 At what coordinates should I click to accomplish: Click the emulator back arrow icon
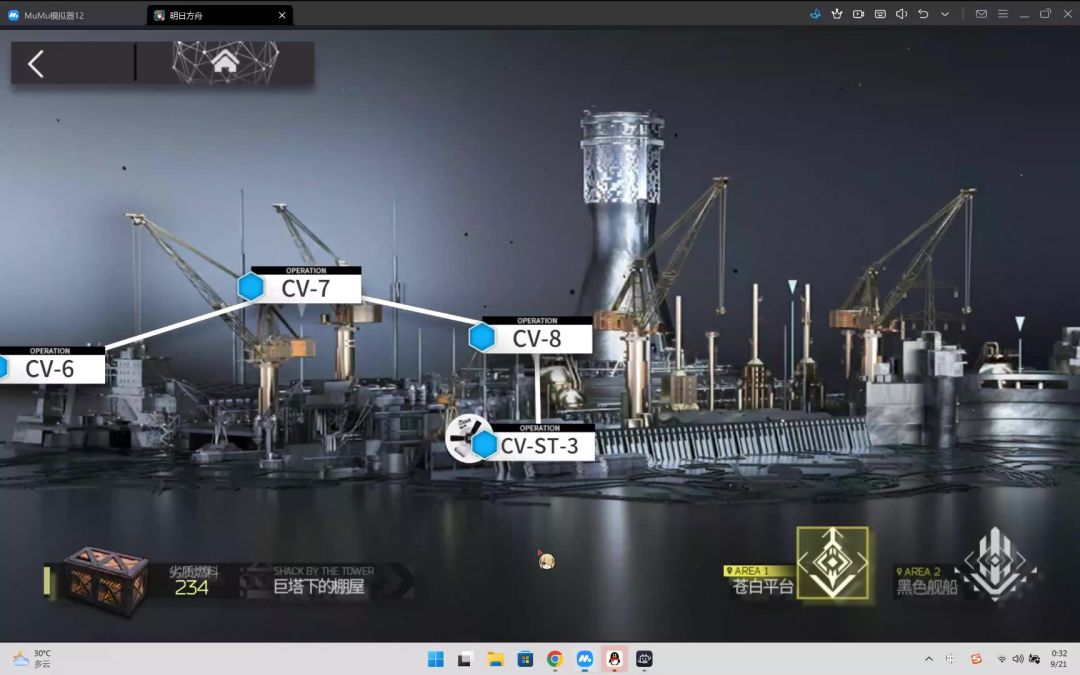923,14
